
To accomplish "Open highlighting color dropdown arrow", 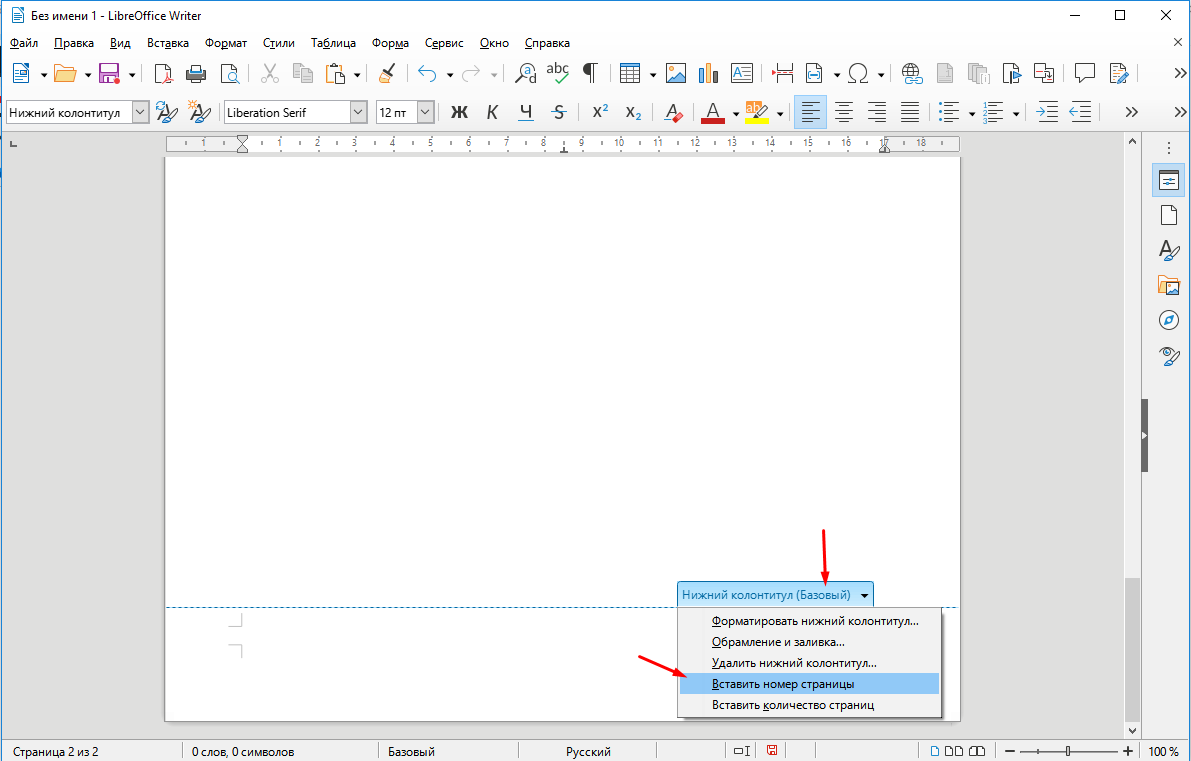I will point(779,115).
